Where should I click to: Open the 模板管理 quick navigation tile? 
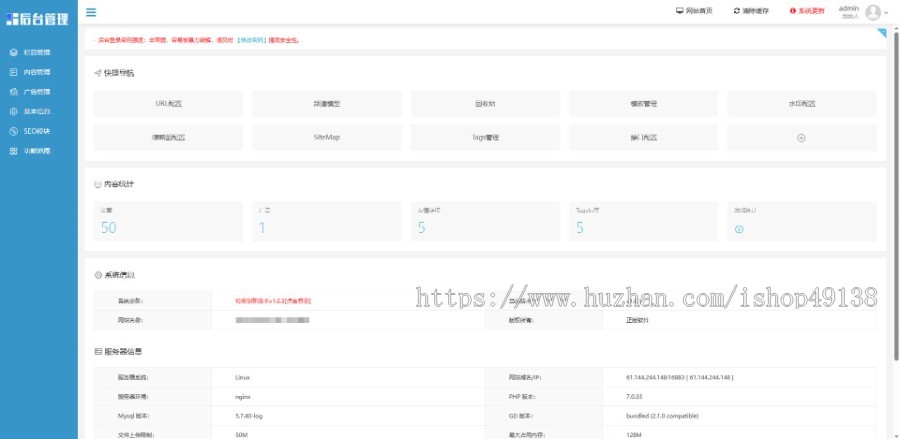(643, 104)
